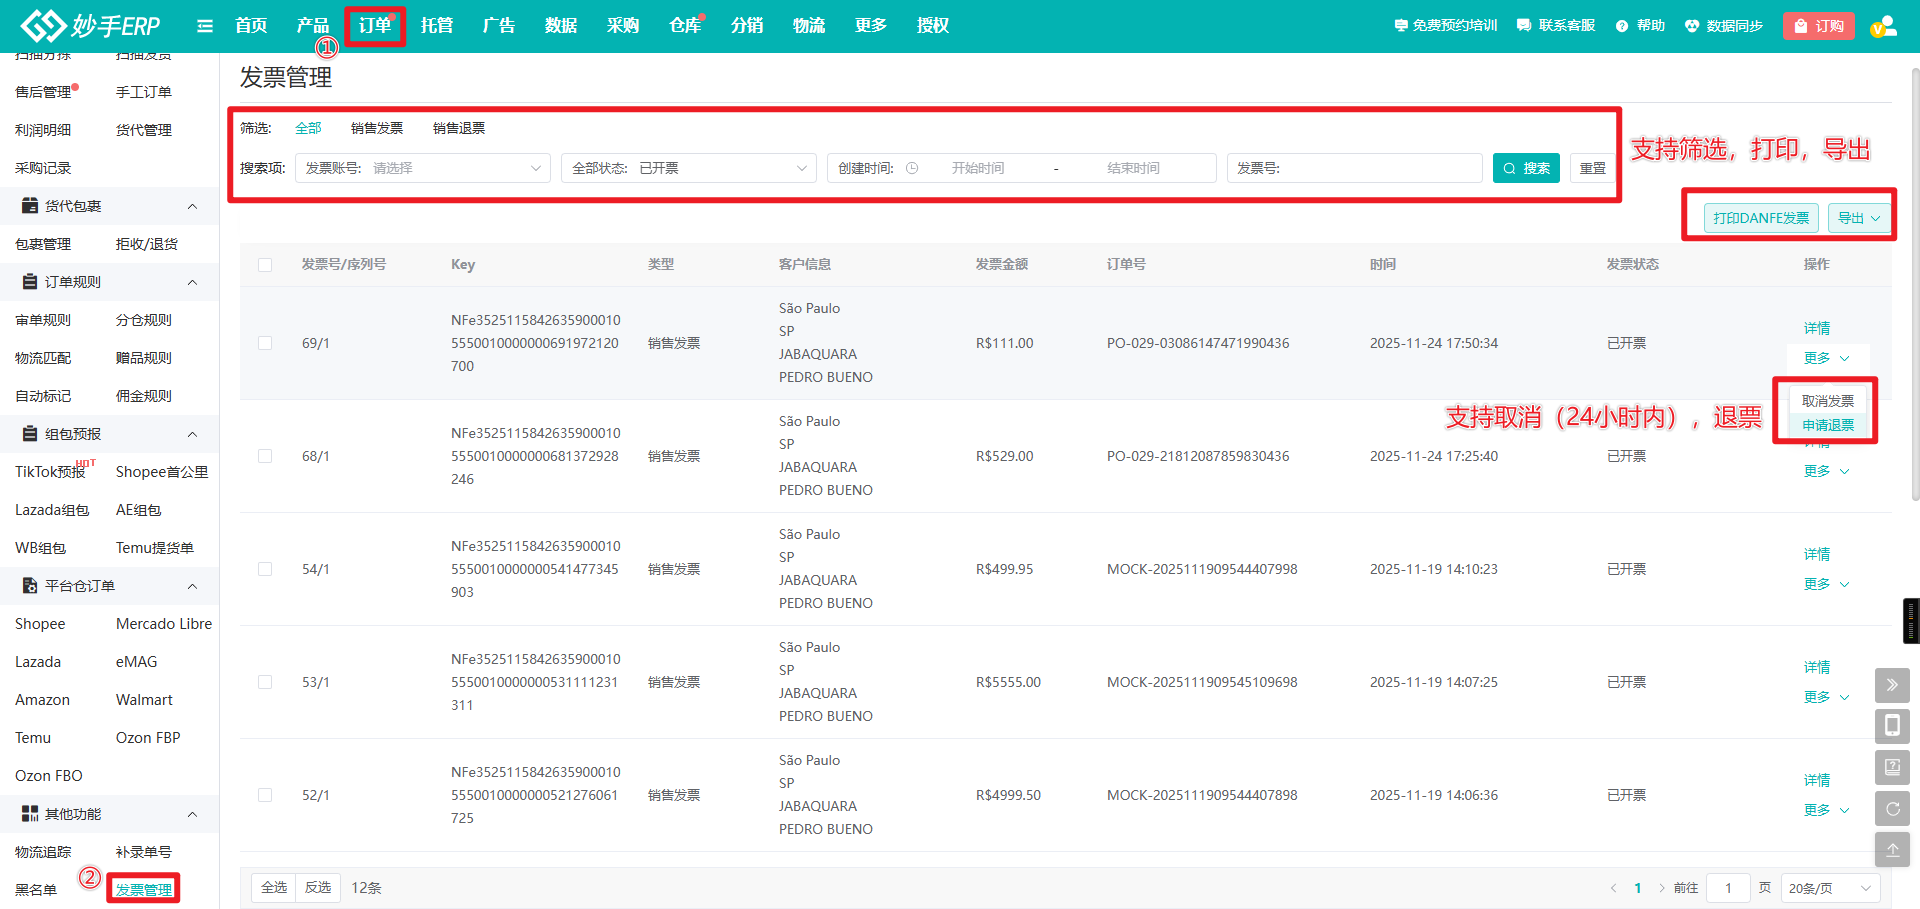Choose 申请退票 from the more menu
Image resolution: width=1920 pixels, height=909 pixels.
click(1828, 425)
